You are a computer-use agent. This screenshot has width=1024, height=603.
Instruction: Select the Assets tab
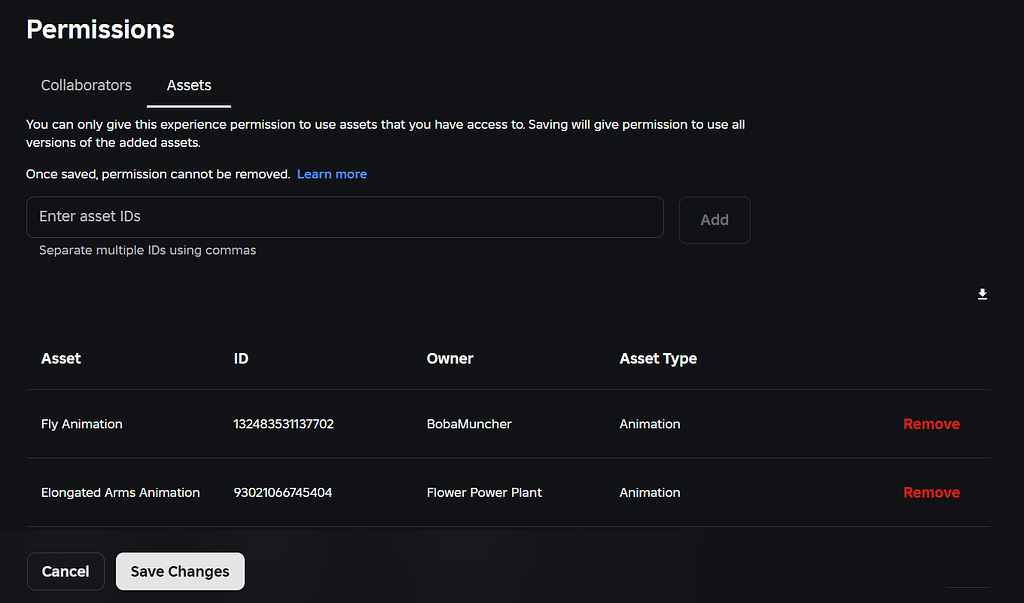tap(188, 85)
